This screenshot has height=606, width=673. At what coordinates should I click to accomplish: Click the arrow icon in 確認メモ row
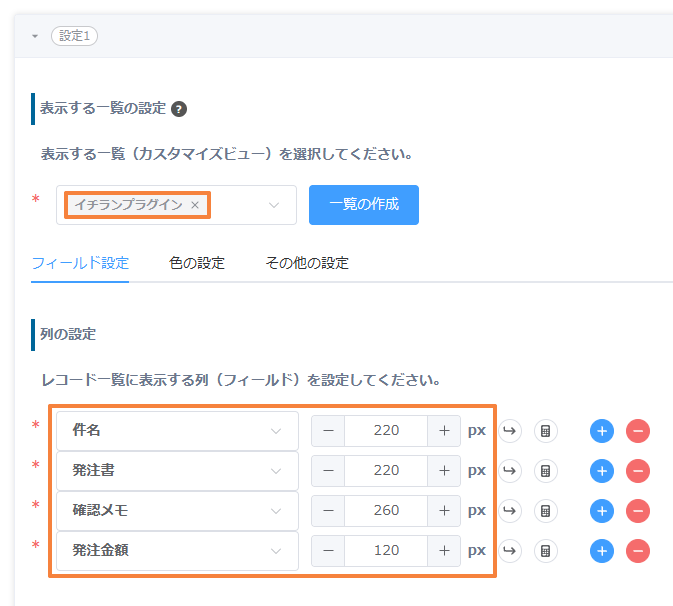(x=509, y=511)
